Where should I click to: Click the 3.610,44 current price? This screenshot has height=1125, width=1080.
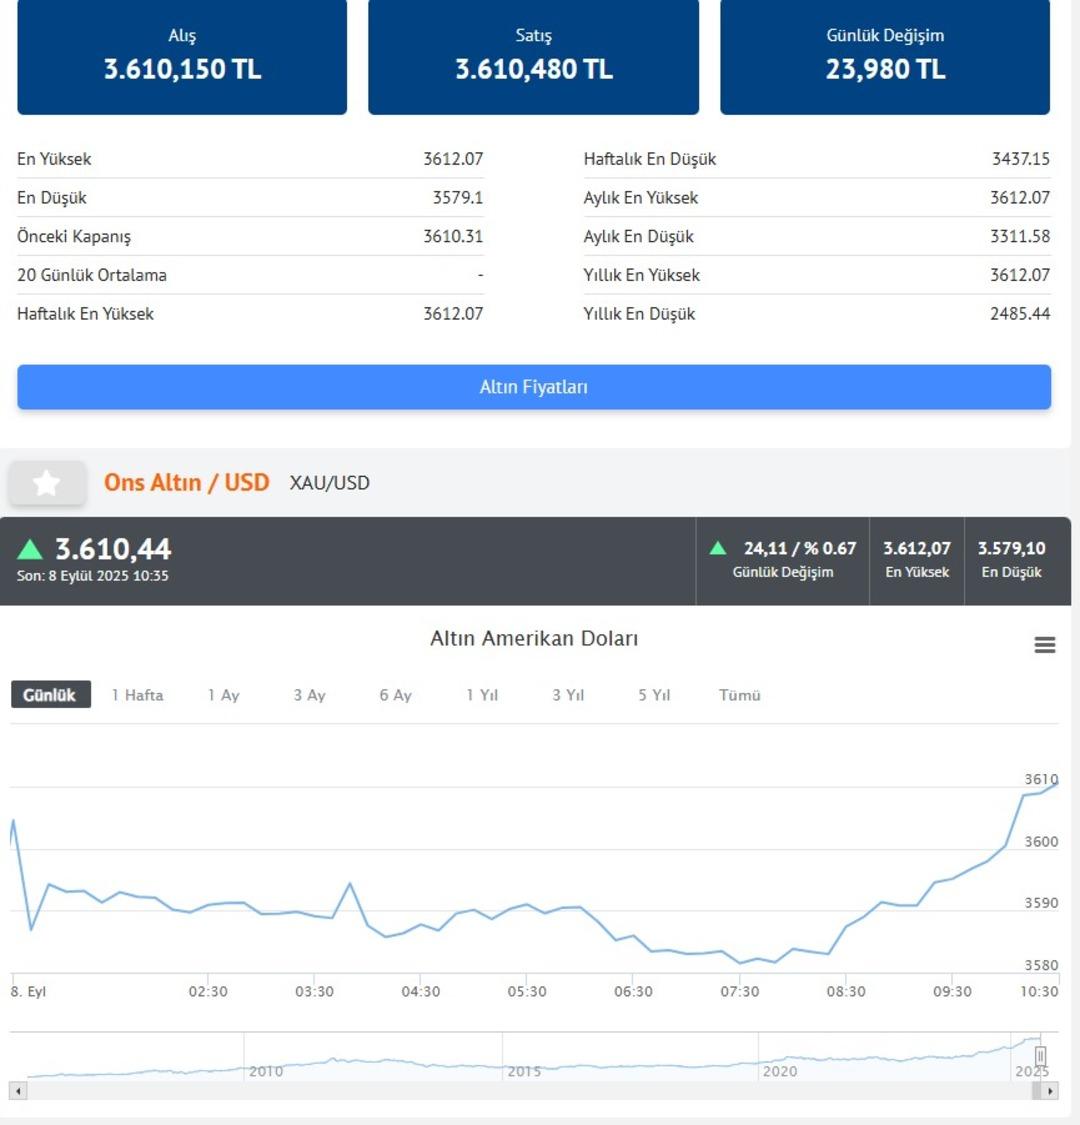(113, 549)
